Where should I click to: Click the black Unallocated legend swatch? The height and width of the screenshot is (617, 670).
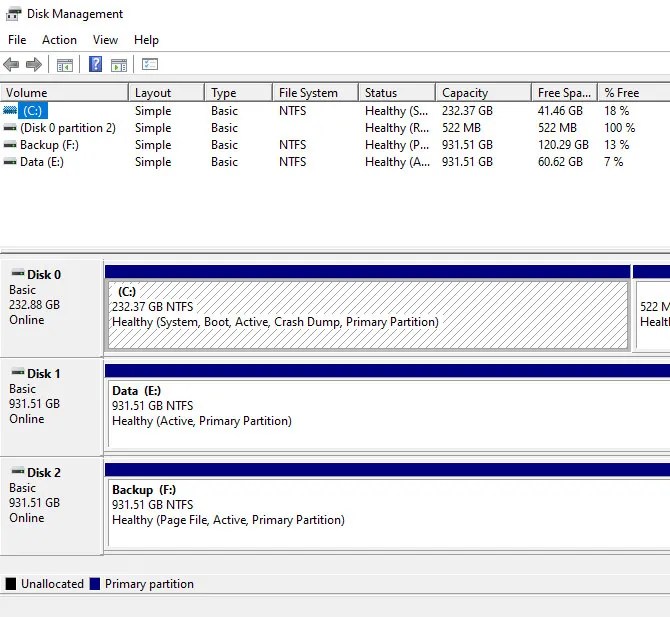[11, 584]
